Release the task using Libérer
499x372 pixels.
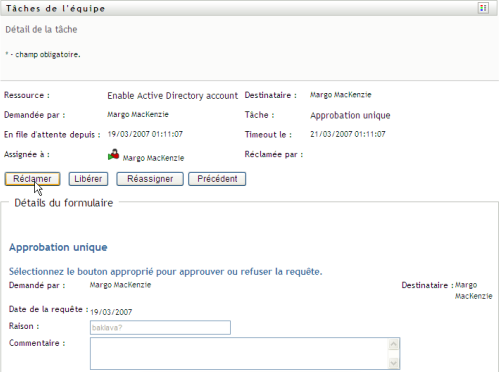pos(88,179)
